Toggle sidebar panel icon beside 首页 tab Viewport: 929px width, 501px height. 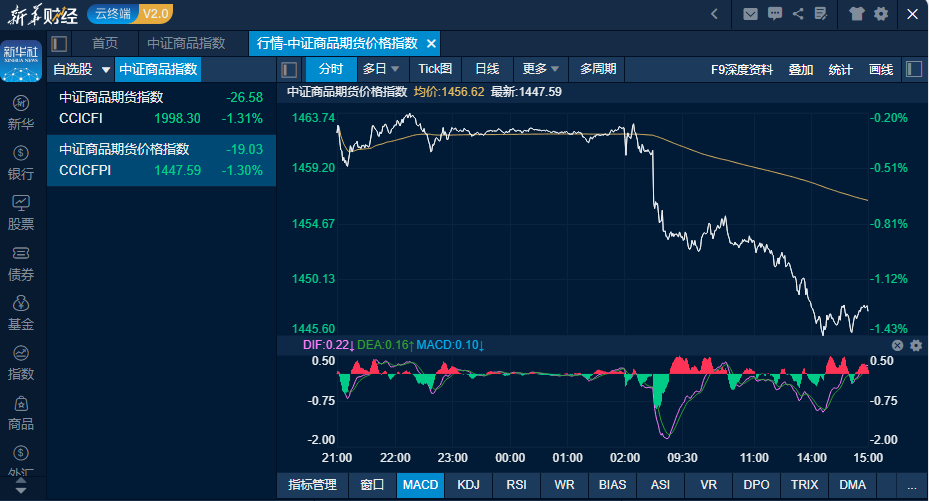(x=59, y=43)
